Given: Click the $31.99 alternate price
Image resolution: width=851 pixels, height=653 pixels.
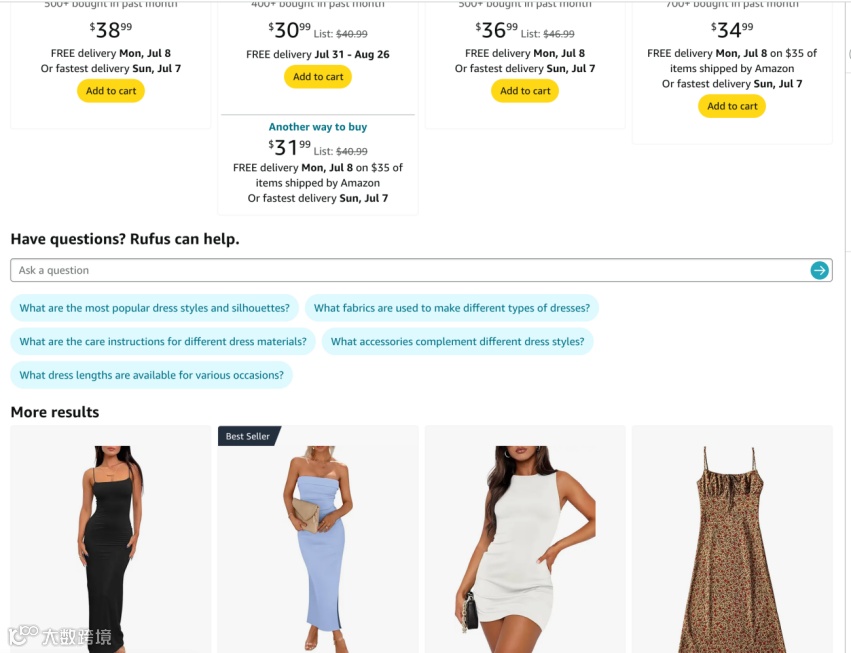Looking at the screenshot, I should [289, 147].
